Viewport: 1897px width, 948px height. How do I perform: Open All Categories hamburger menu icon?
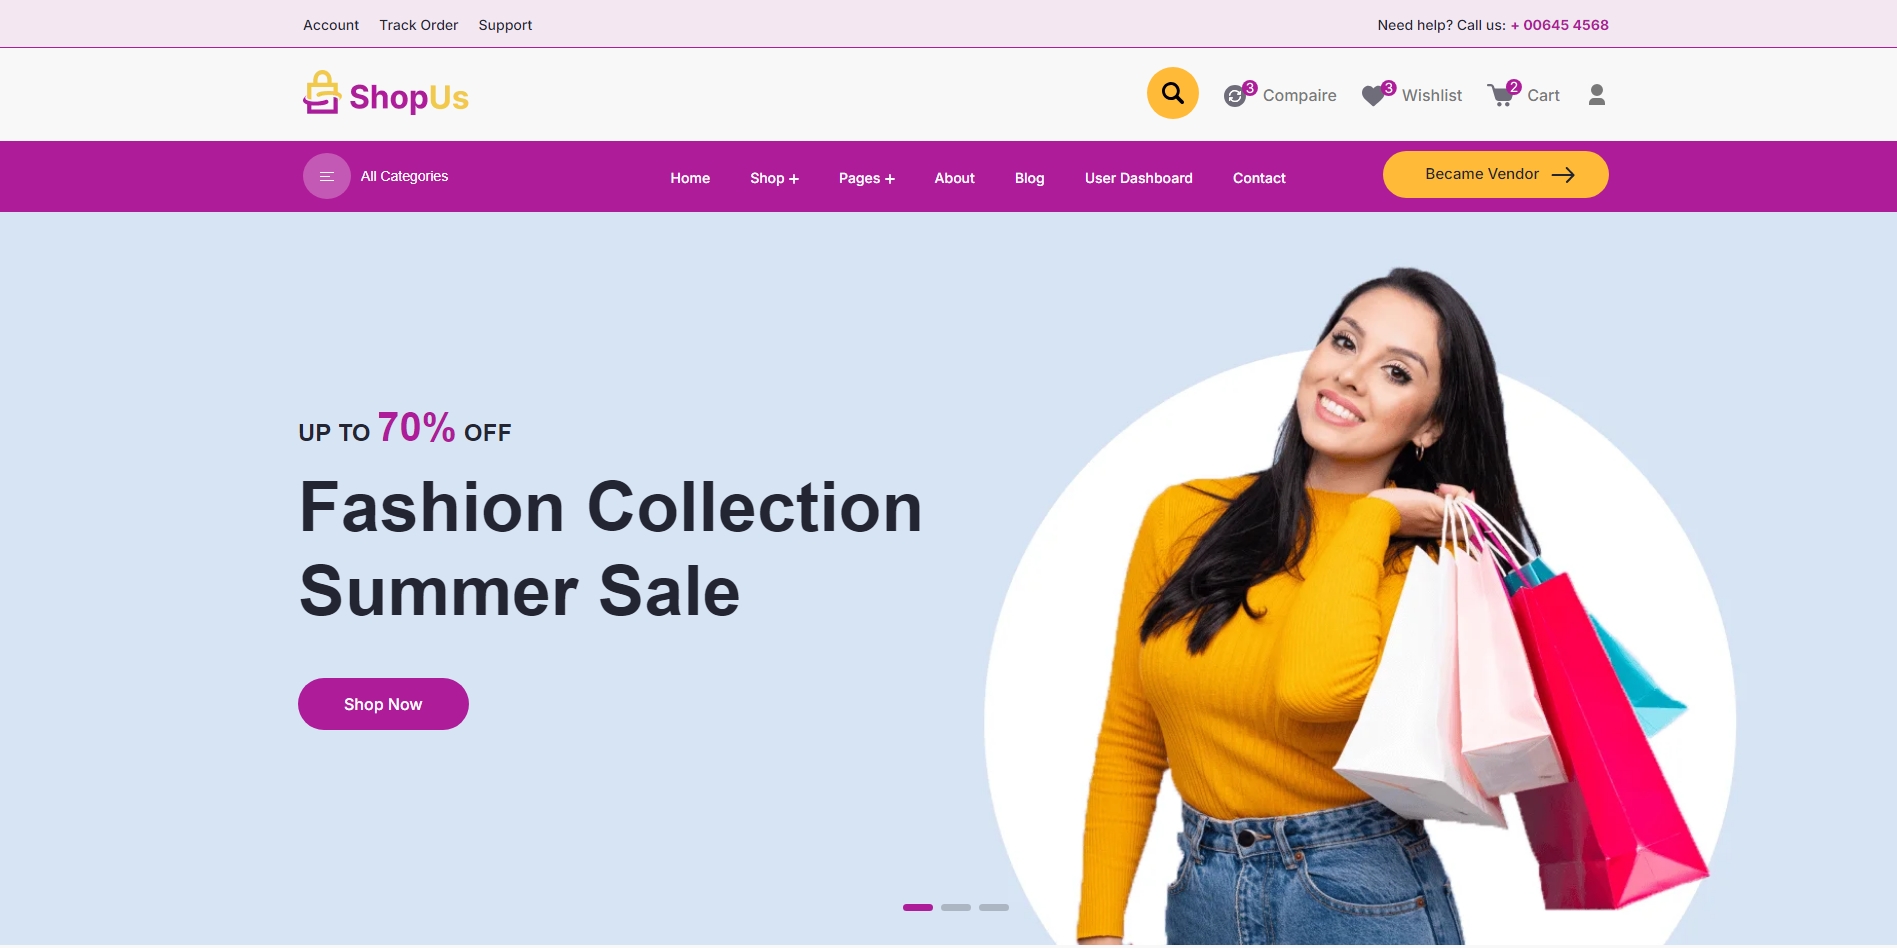pos(327,176)
